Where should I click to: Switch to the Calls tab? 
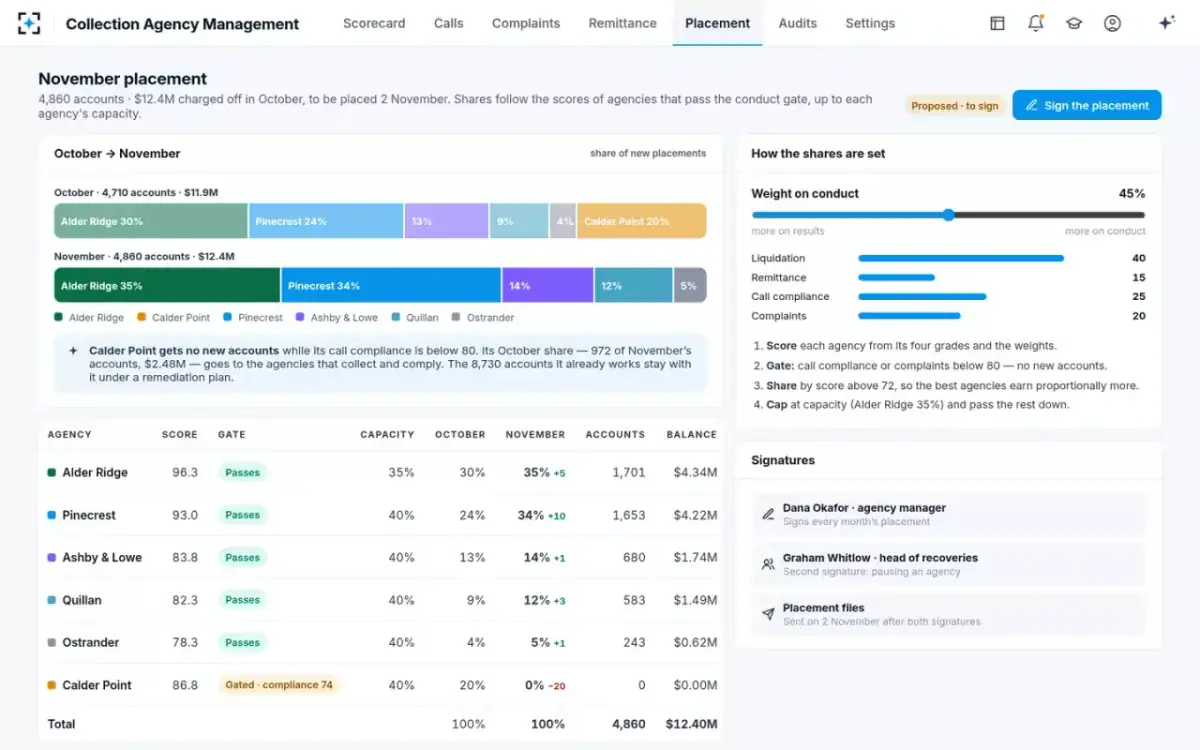(449, 23)
